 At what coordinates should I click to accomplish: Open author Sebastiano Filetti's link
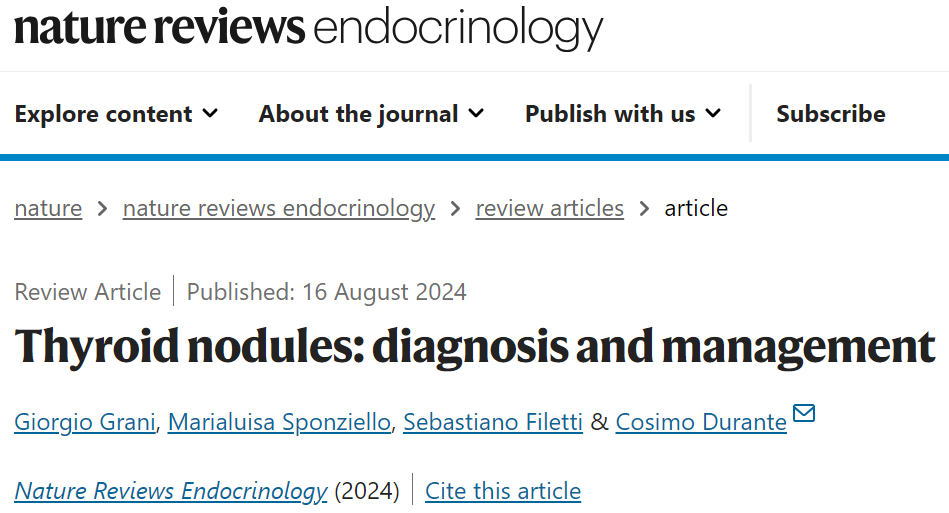[x=493, y=422]
